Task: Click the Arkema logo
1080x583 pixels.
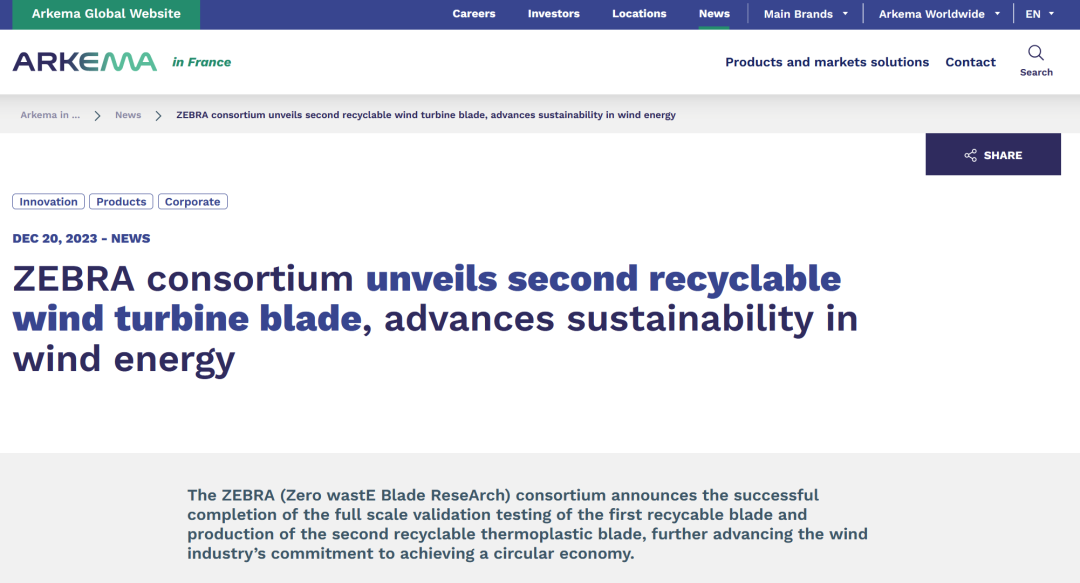Action: click(85, 62)
